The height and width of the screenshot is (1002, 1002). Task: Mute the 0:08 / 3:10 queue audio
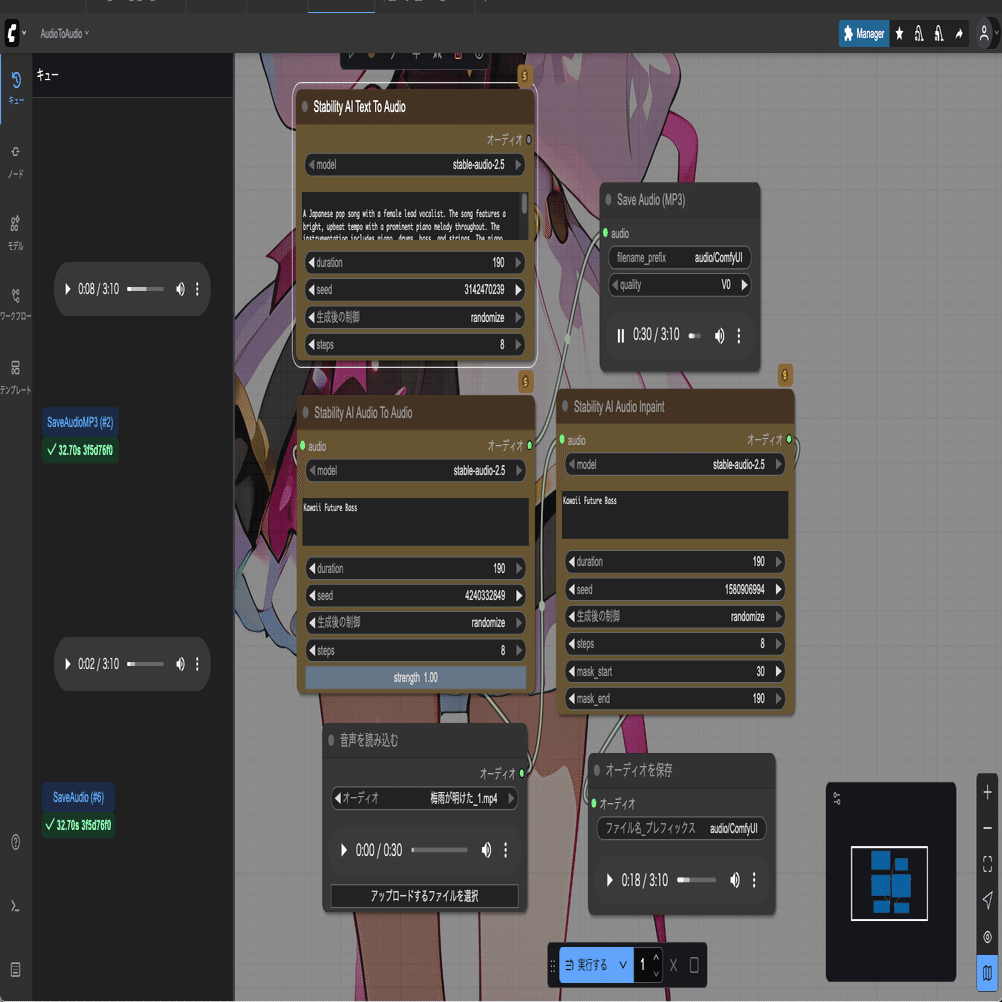tap(180, 289)
